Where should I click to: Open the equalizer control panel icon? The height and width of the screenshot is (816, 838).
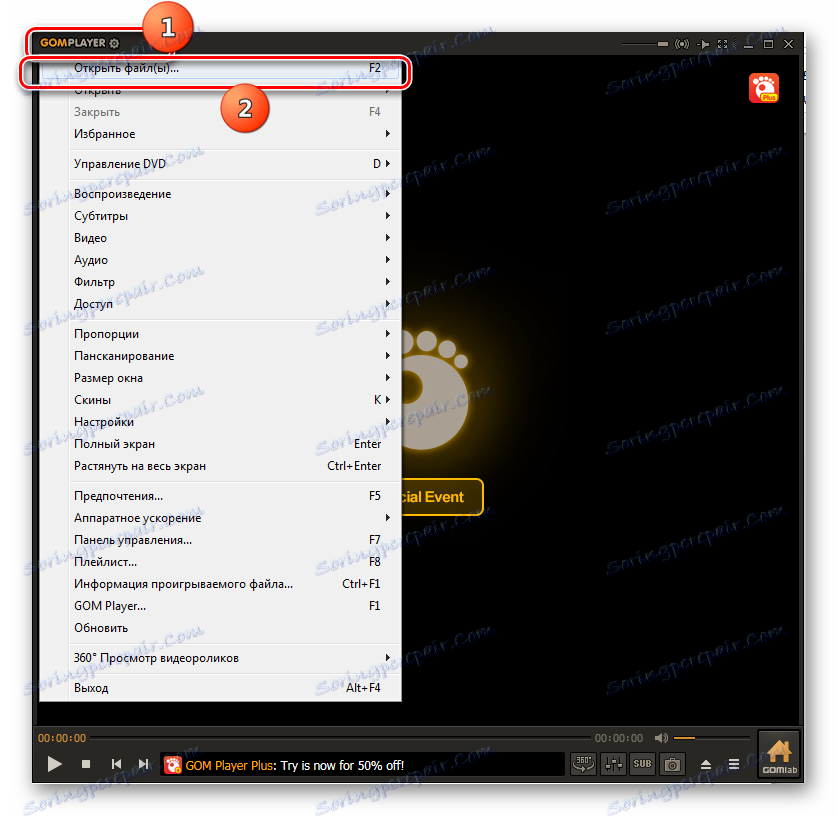pos(613,764)
